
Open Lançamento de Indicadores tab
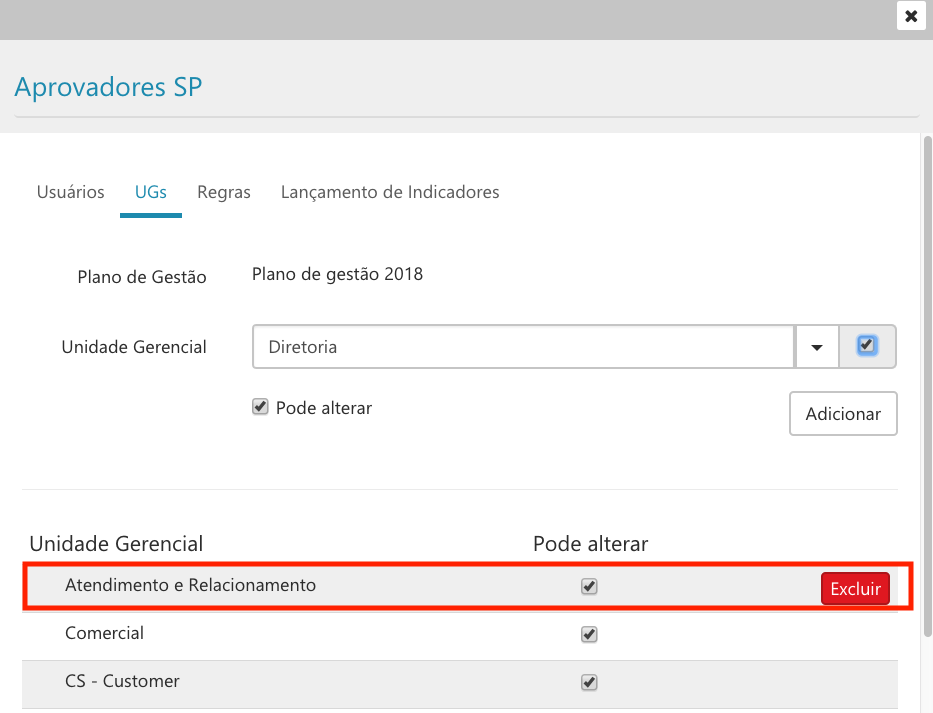click(x=390, y=192)
